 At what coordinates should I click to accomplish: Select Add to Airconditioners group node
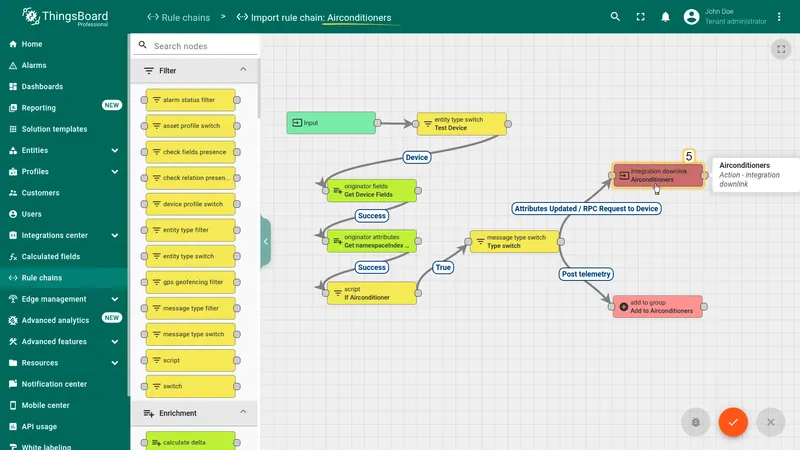(x=658, y=307)
